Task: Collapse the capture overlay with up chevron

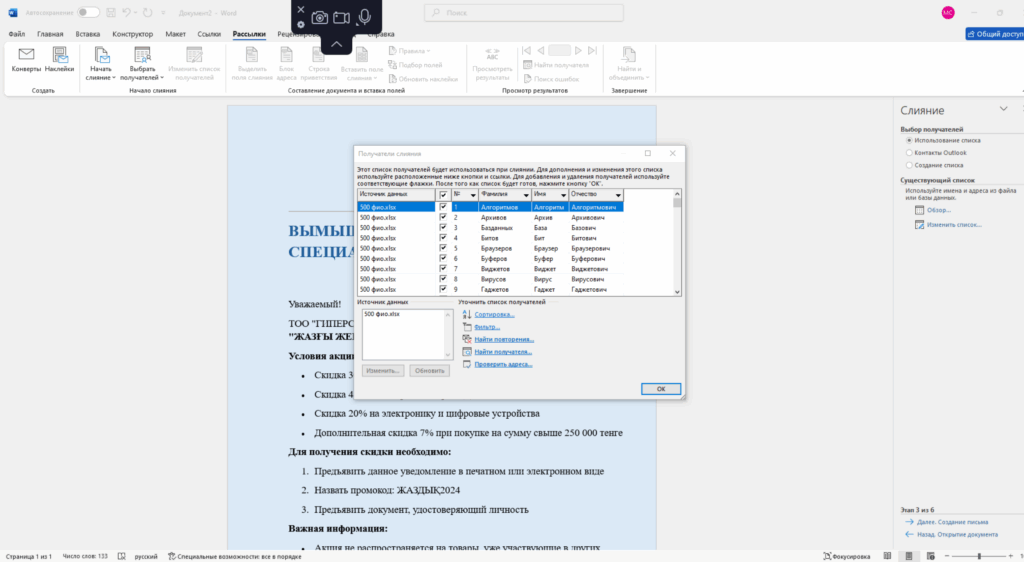Action: point(336,44)
